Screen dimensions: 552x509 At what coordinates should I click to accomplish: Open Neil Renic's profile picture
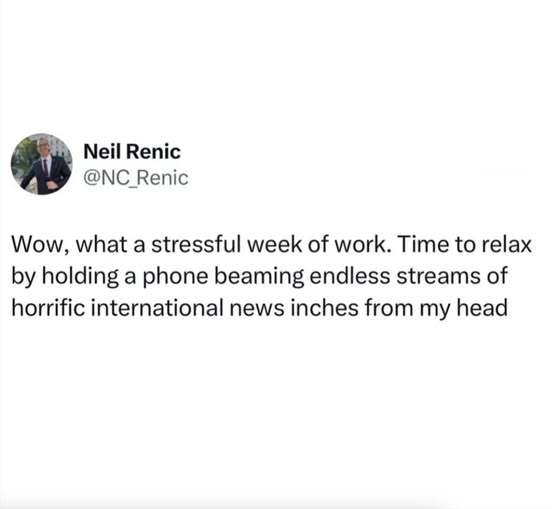click(42, 164)
